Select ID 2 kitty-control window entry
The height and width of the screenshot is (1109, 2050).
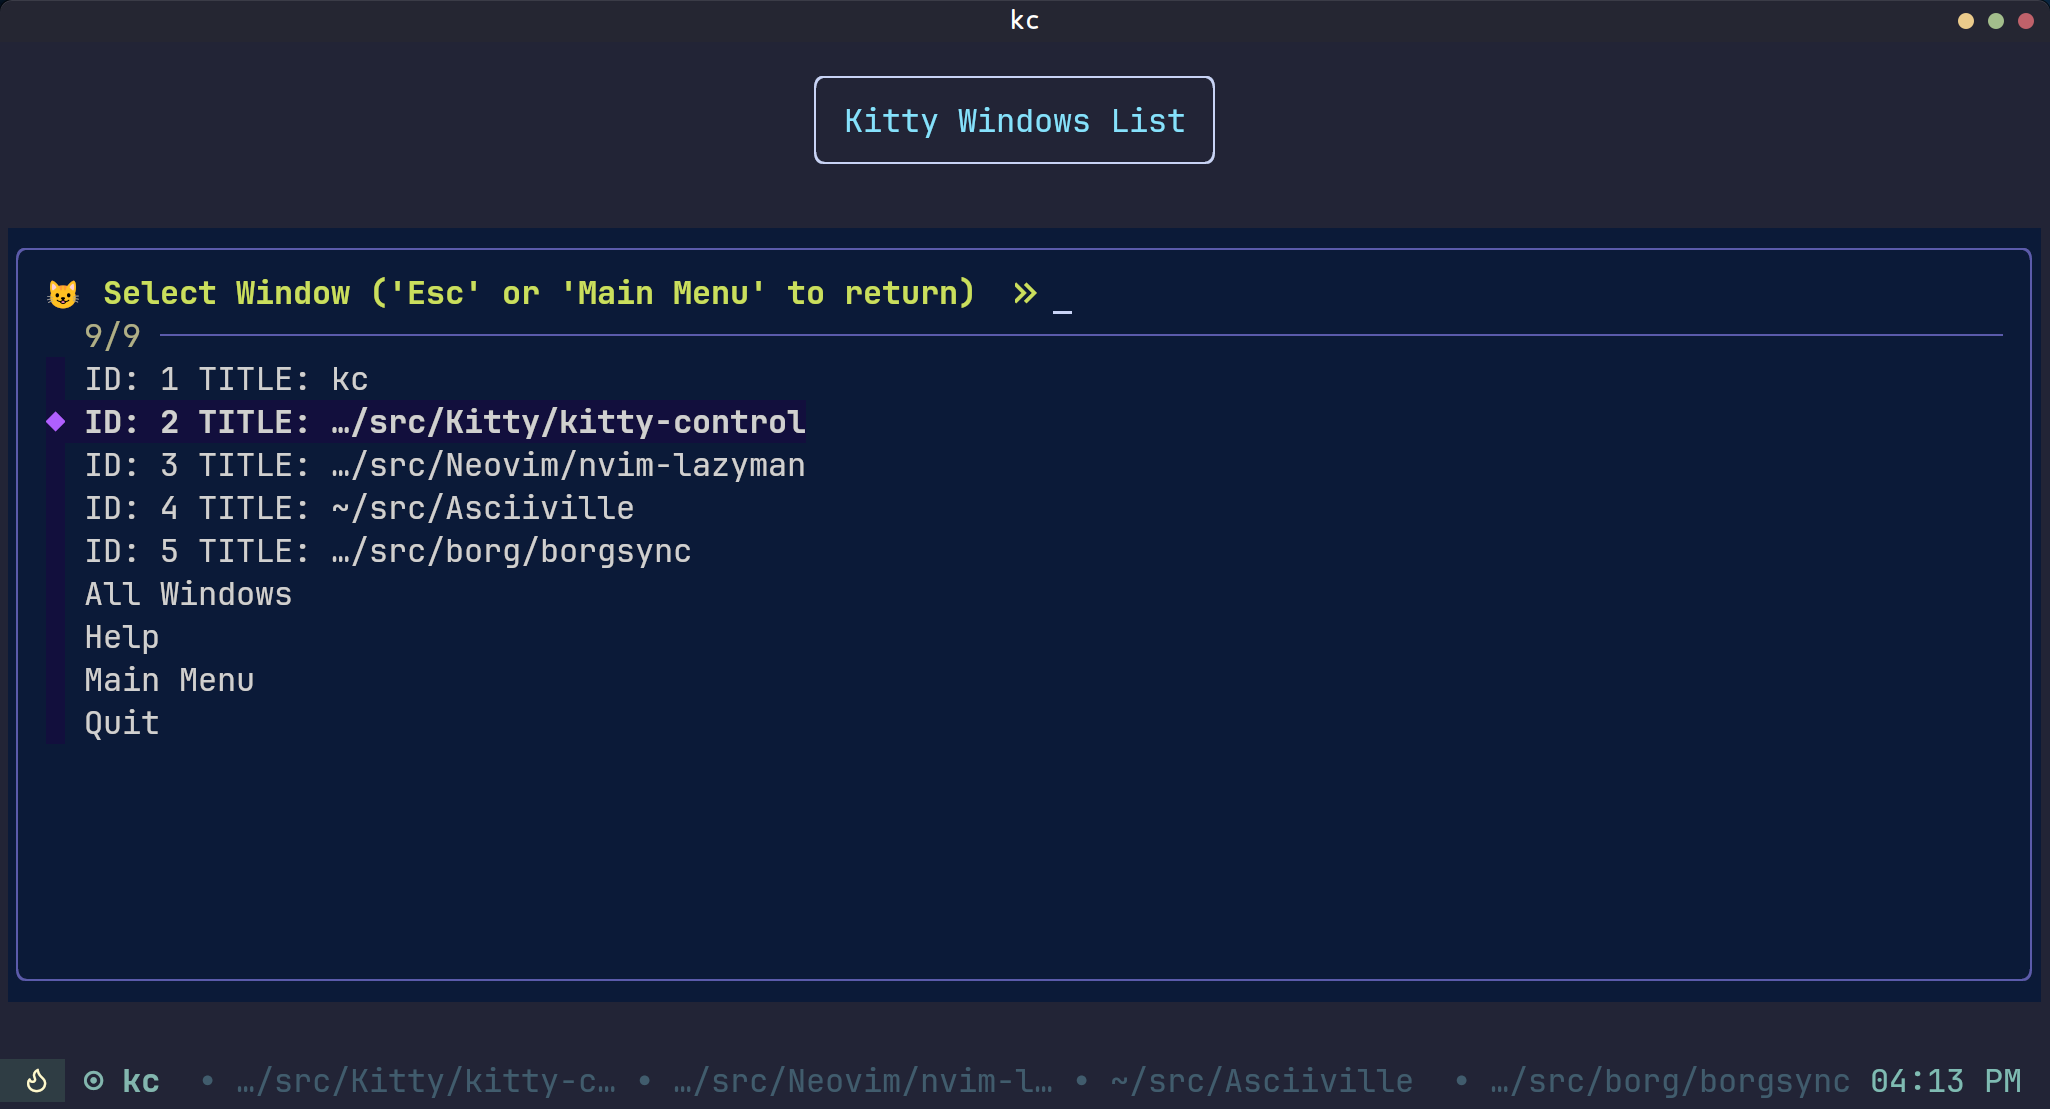(445, 422)
